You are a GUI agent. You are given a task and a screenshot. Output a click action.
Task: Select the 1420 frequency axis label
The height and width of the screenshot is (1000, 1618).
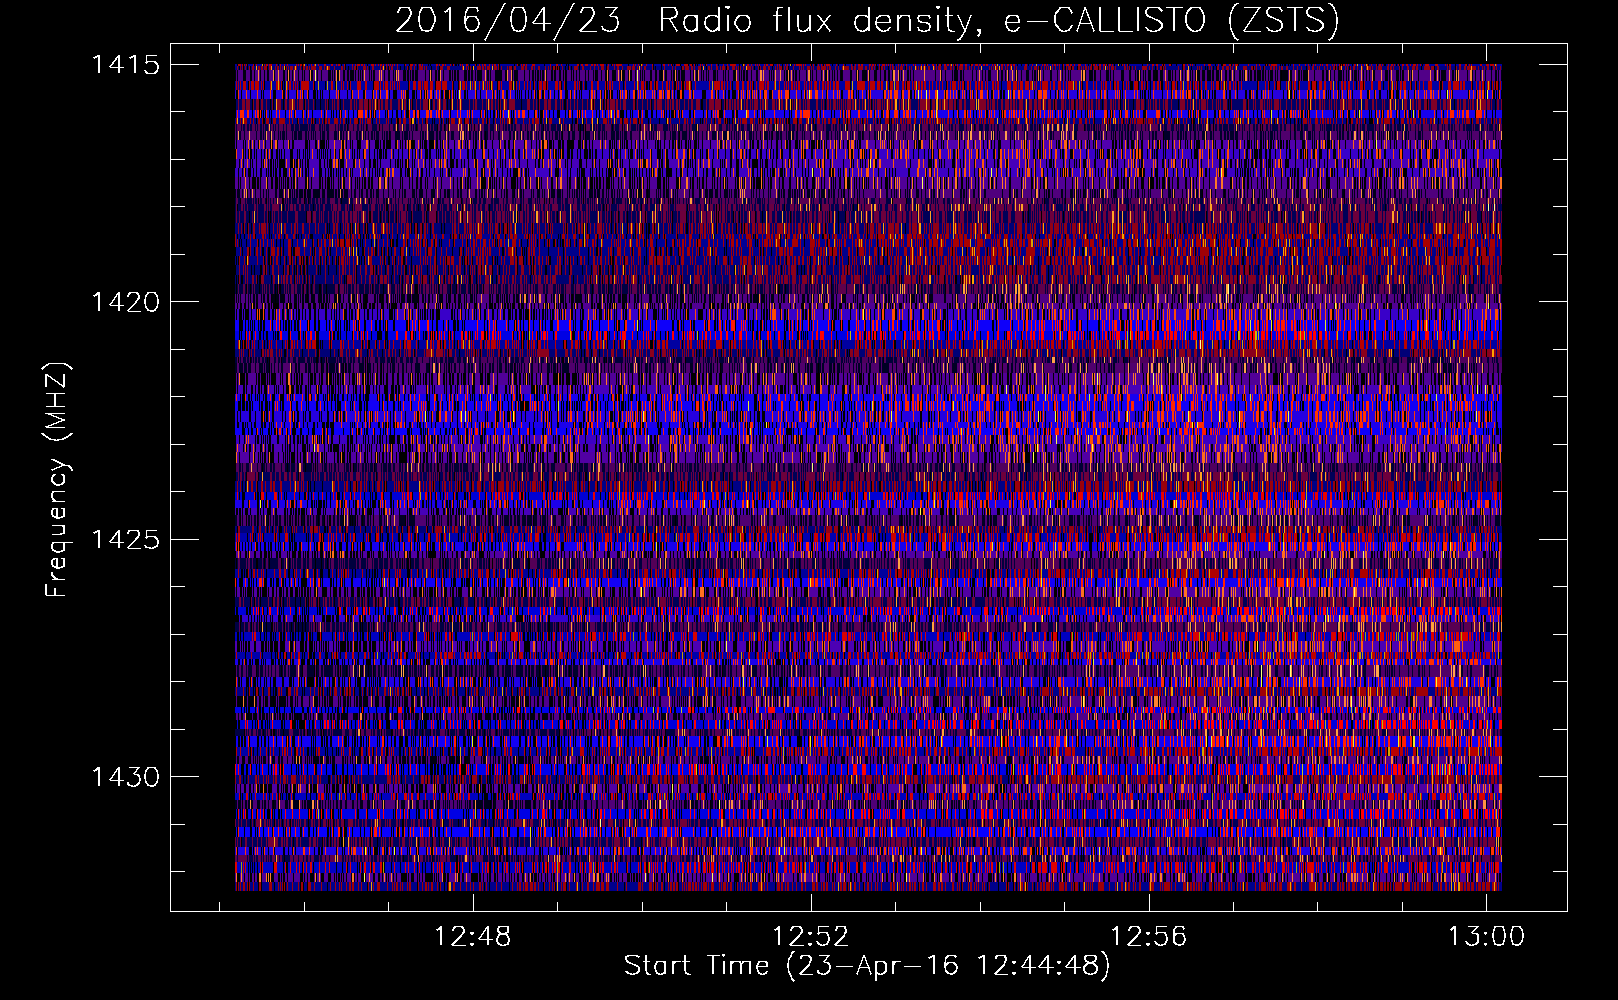pos(126,302)
